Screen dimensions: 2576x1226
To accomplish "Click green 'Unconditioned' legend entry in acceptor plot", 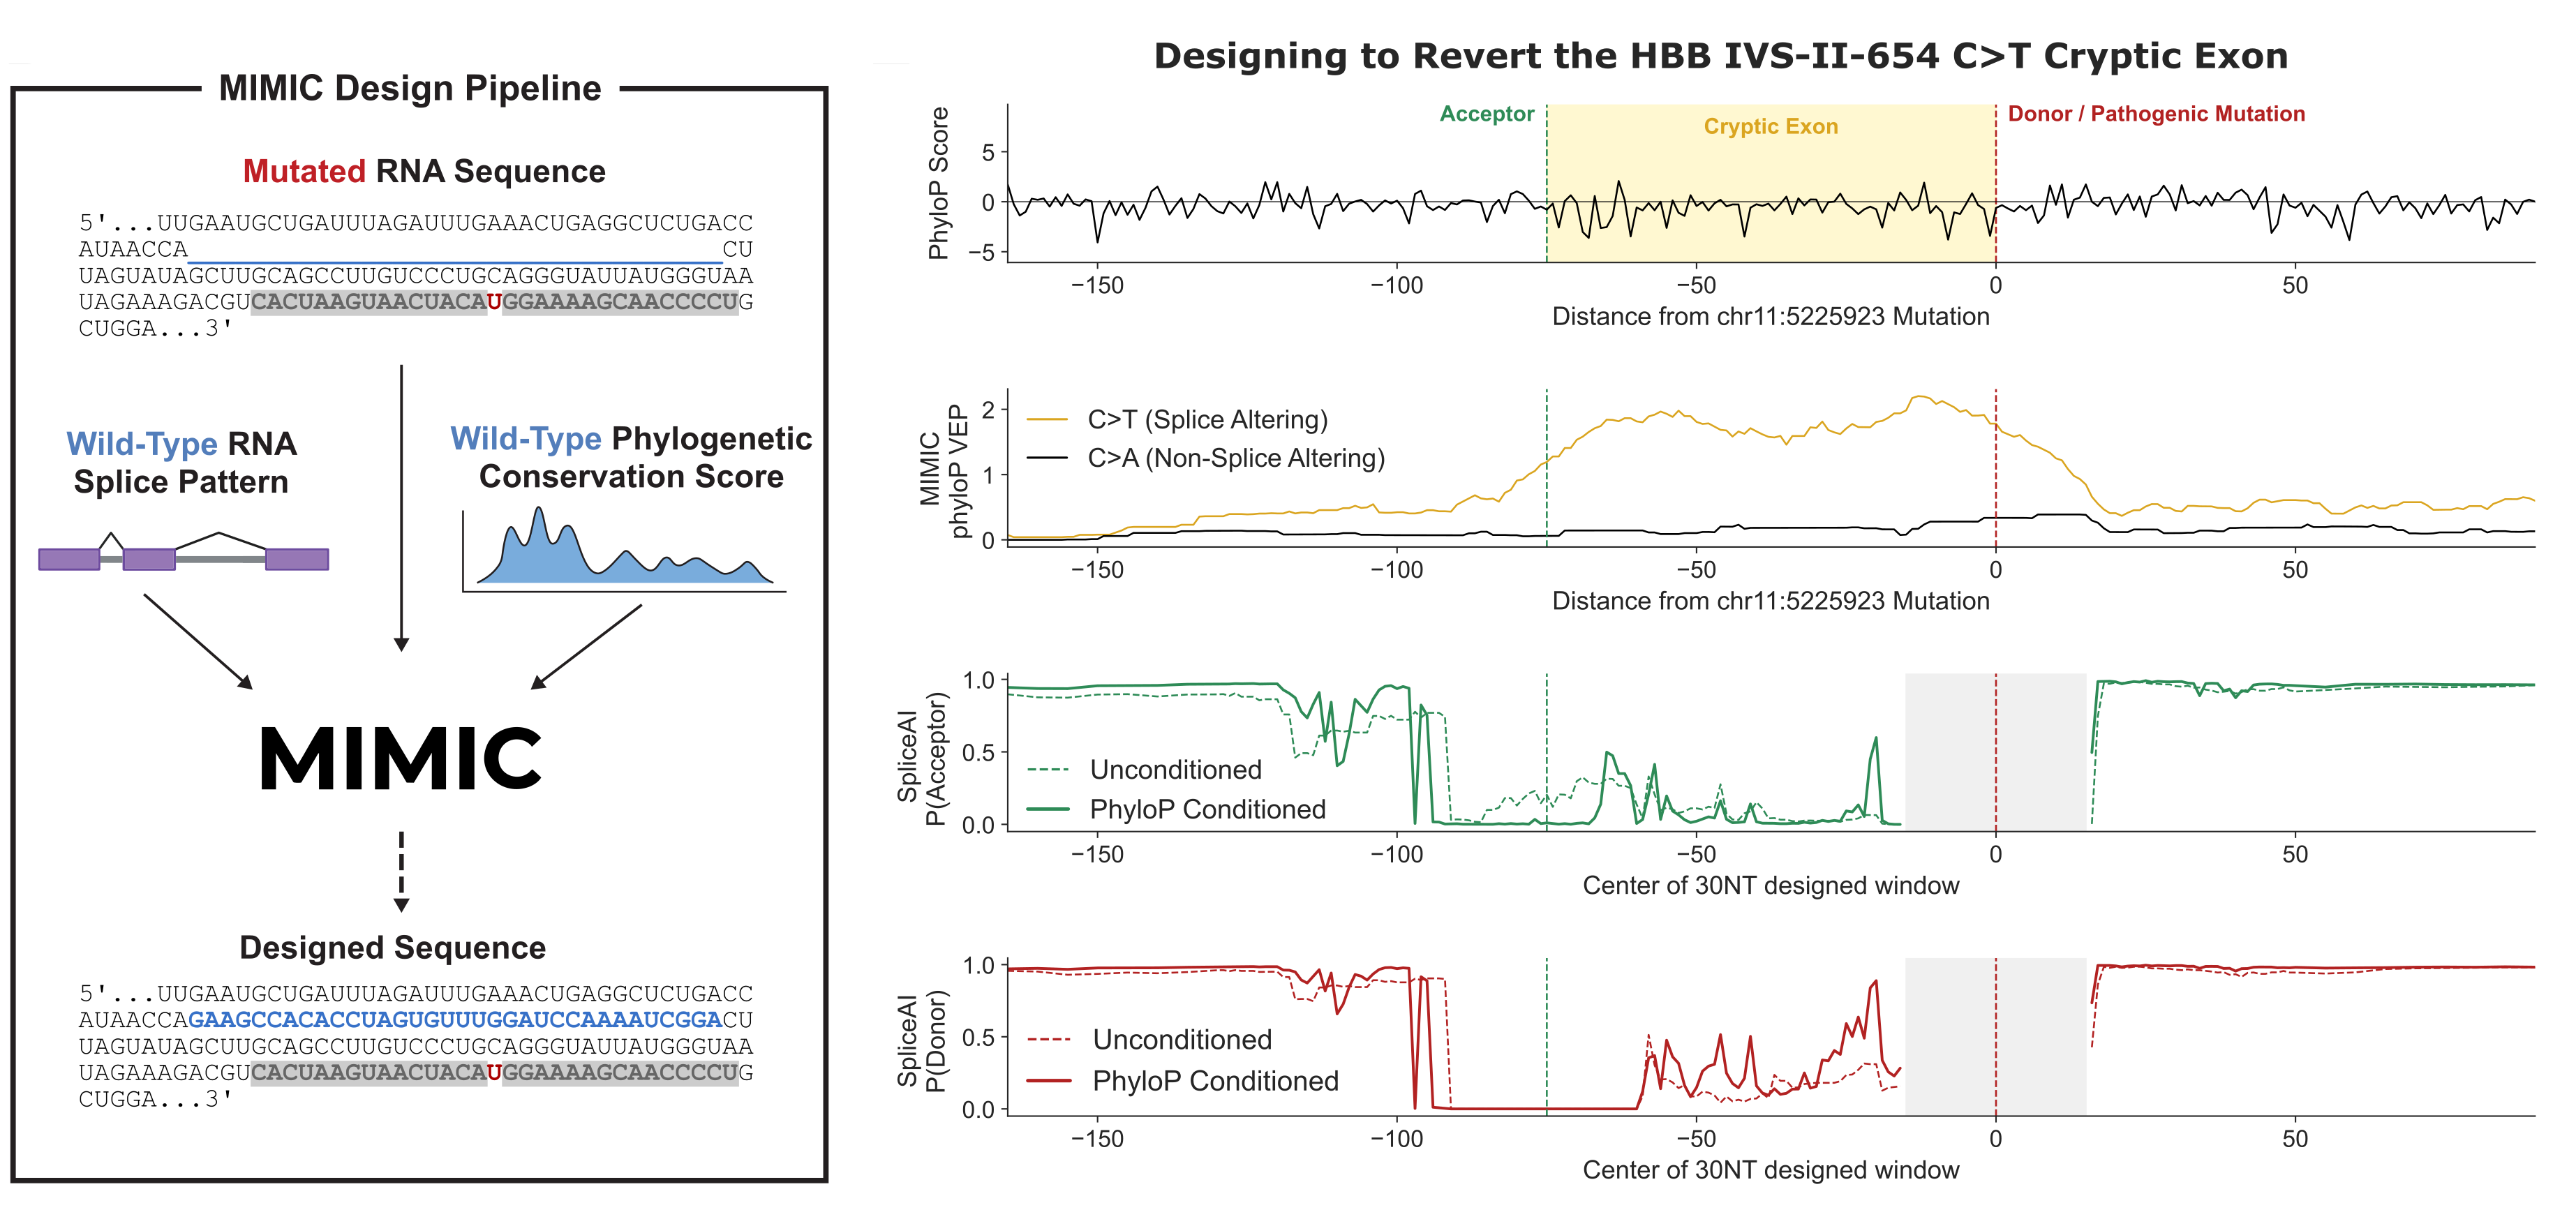I will [1175, 770].
